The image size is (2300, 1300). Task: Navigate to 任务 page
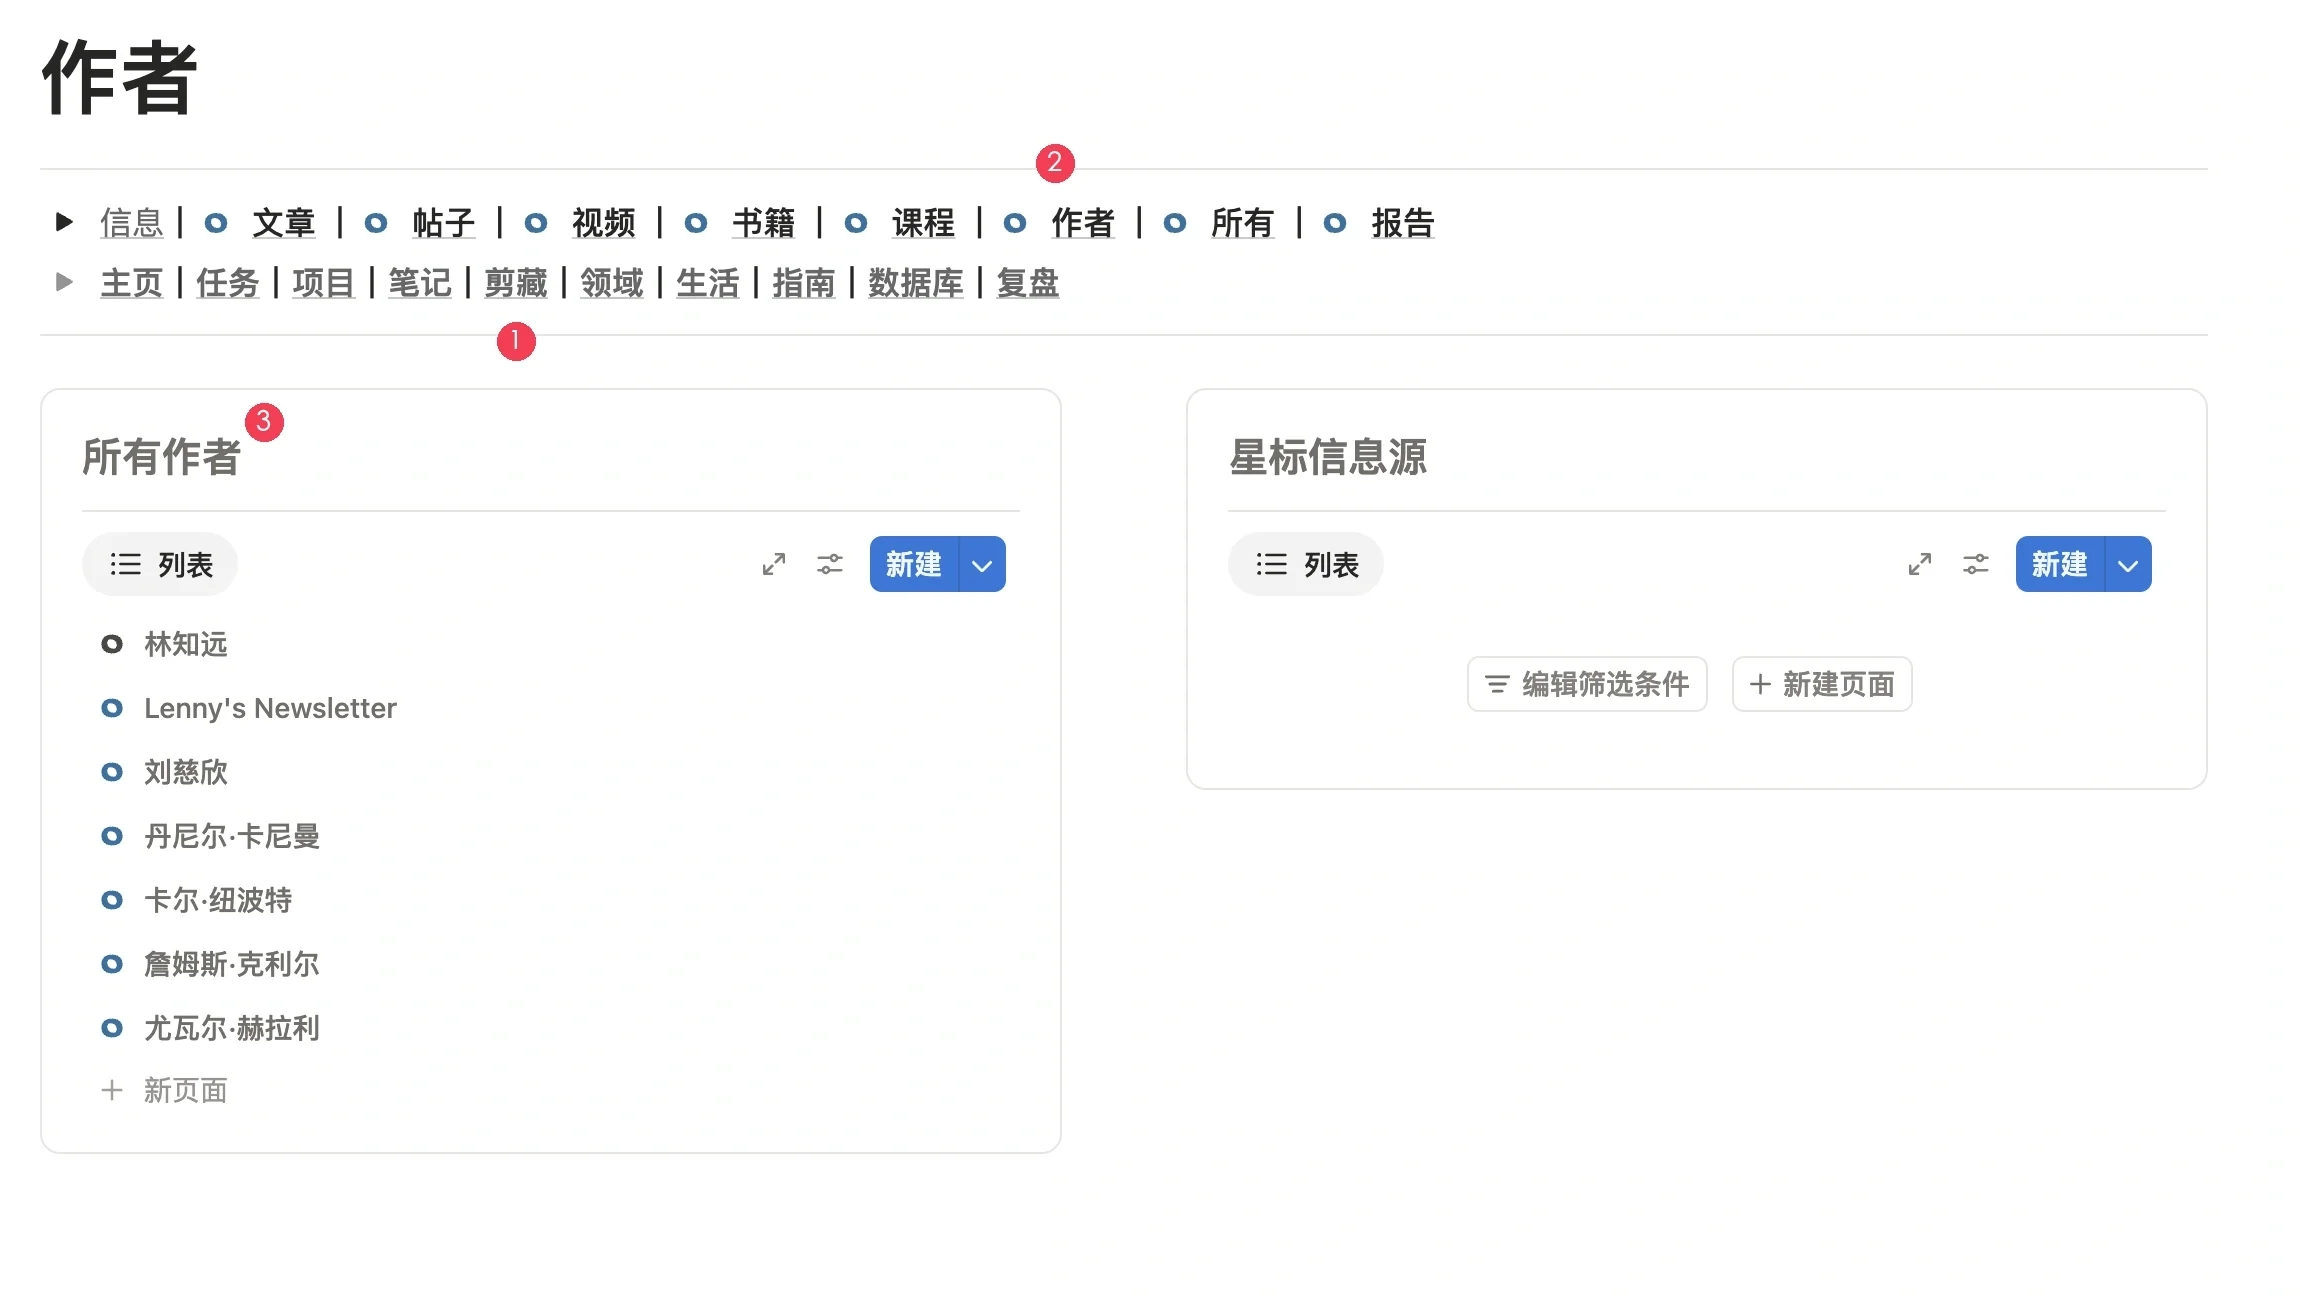pyautogui.click(x=227, y=283)
